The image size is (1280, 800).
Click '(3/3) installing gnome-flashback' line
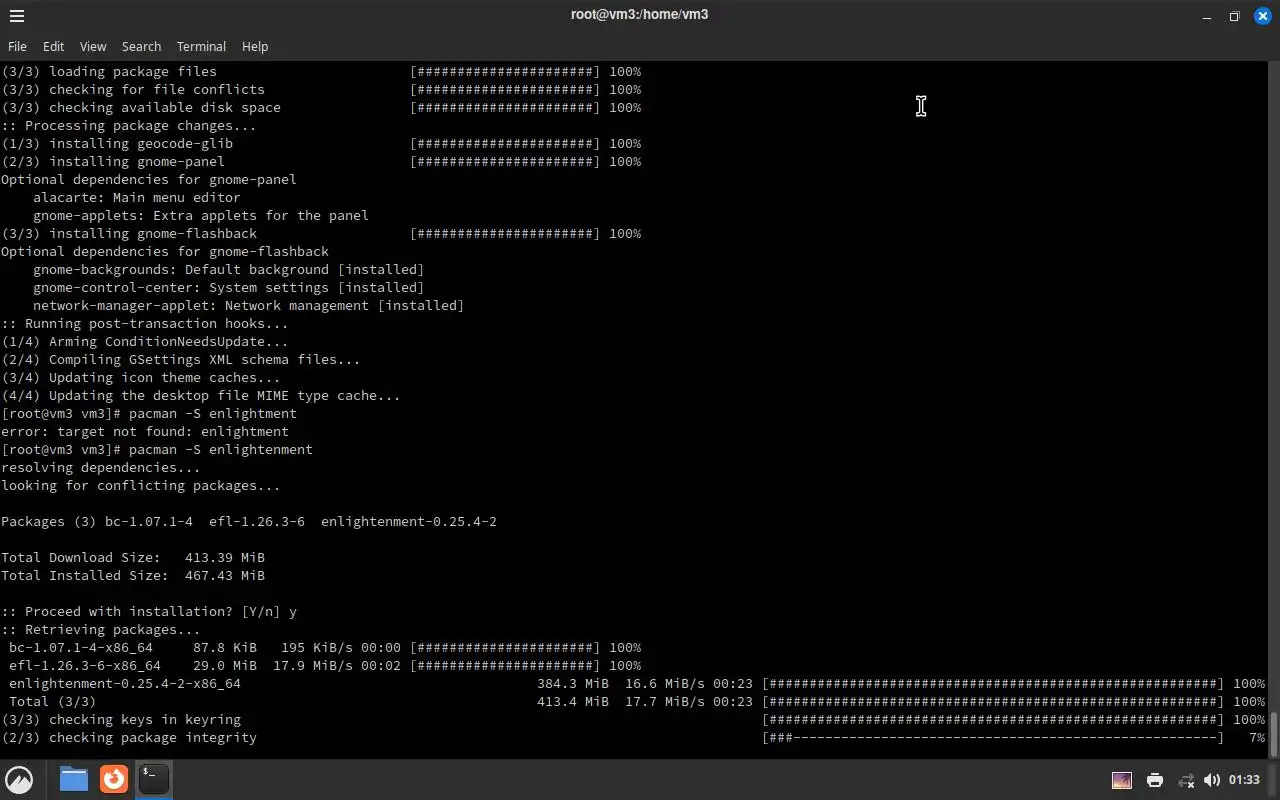(321, 234)
